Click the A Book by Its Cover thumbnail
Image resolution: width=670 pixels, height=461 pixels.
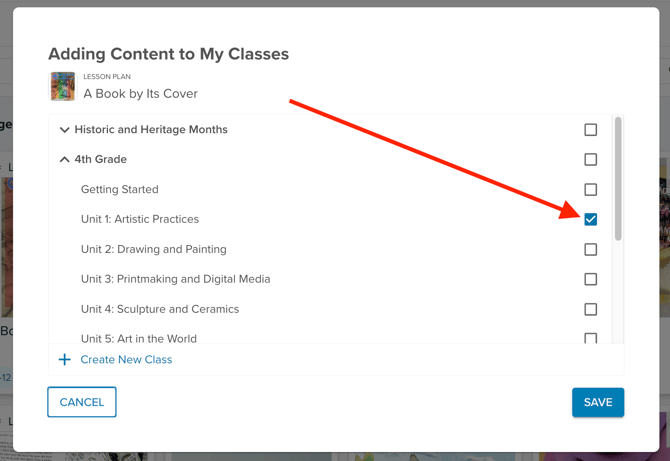(x=63, y=86)
